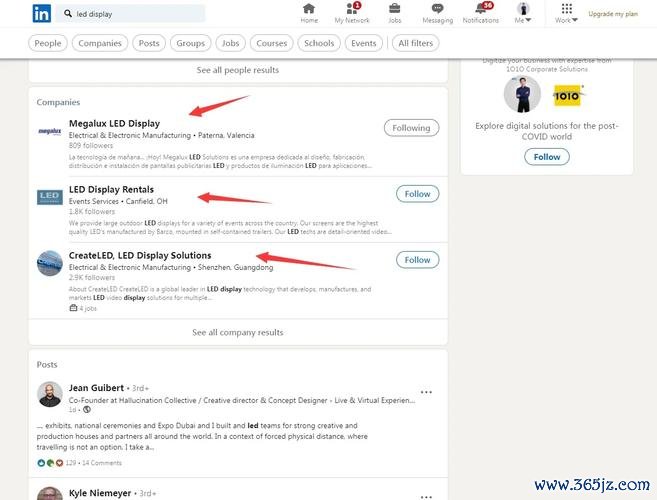Follow CreateLED, LED Display Solutions
This screenshot has height=500, width=657.
(x=417, y=260)
